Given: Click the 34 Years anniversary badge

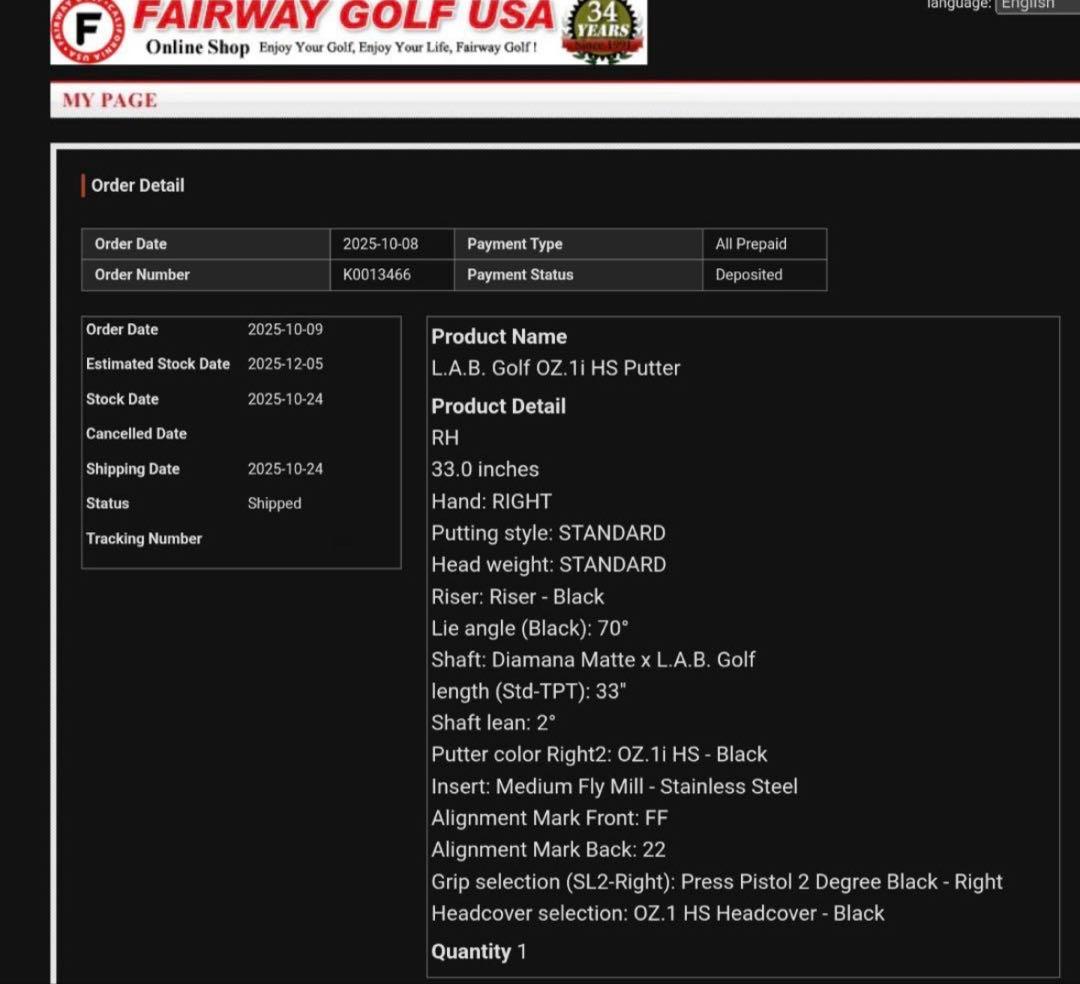Looking at the screenshot, I should (604, 31).
